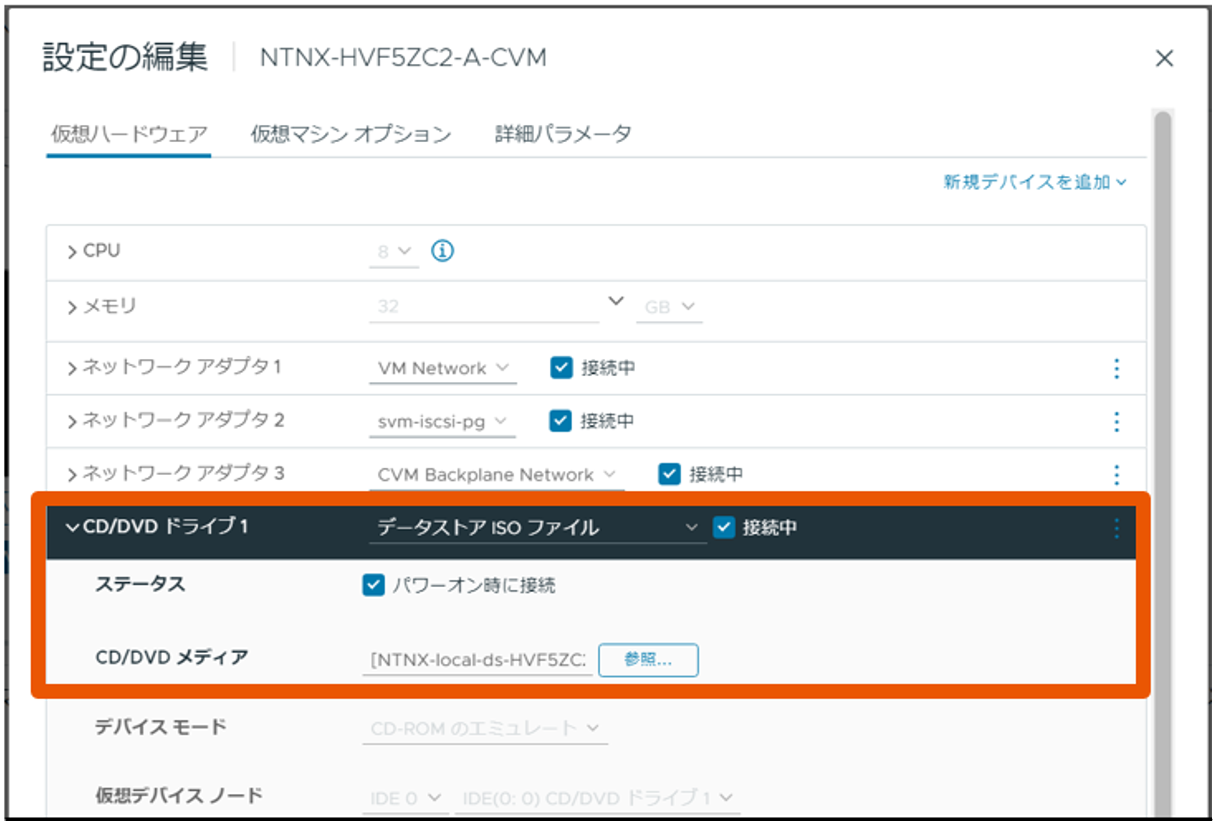Image resolution: width=1213 pixels, height=821 pixels.
Task: Toggle パワーオン時に接続 checkbox
Action: click(x=373, y=586)
